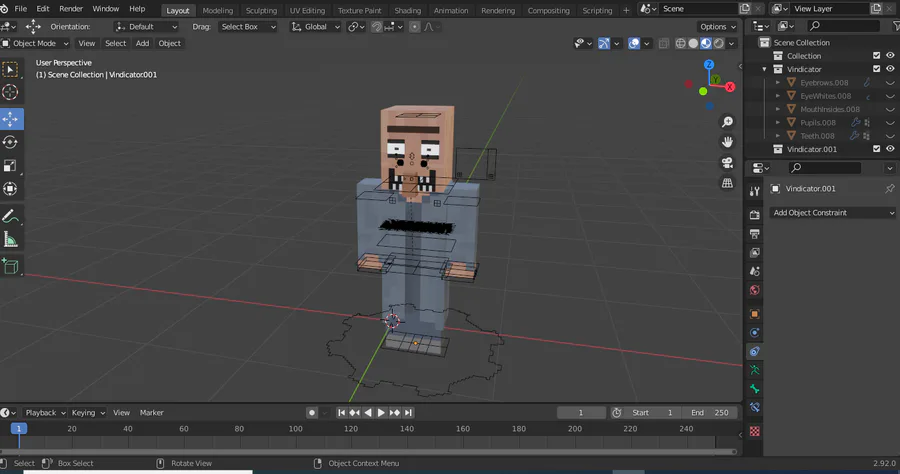The width and height of the screenshot is (900, 474).
Task: Select the Measure ruler tool
Action: click(10, 239)
